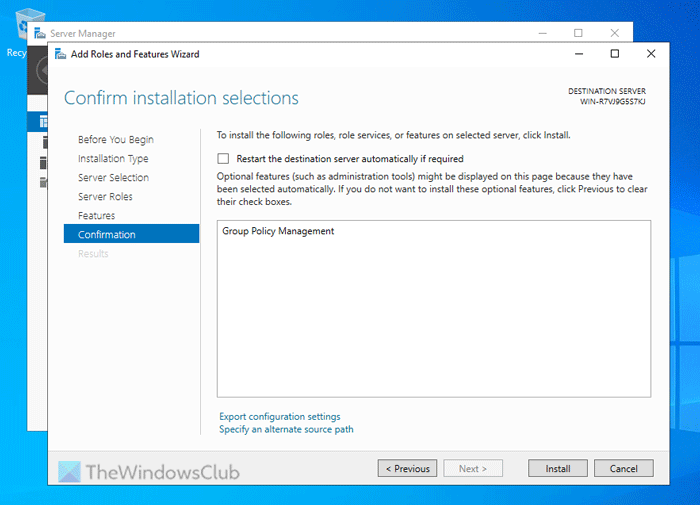
Task: Click the Server Manager back navigation arrow
Action: click(42, 71)
